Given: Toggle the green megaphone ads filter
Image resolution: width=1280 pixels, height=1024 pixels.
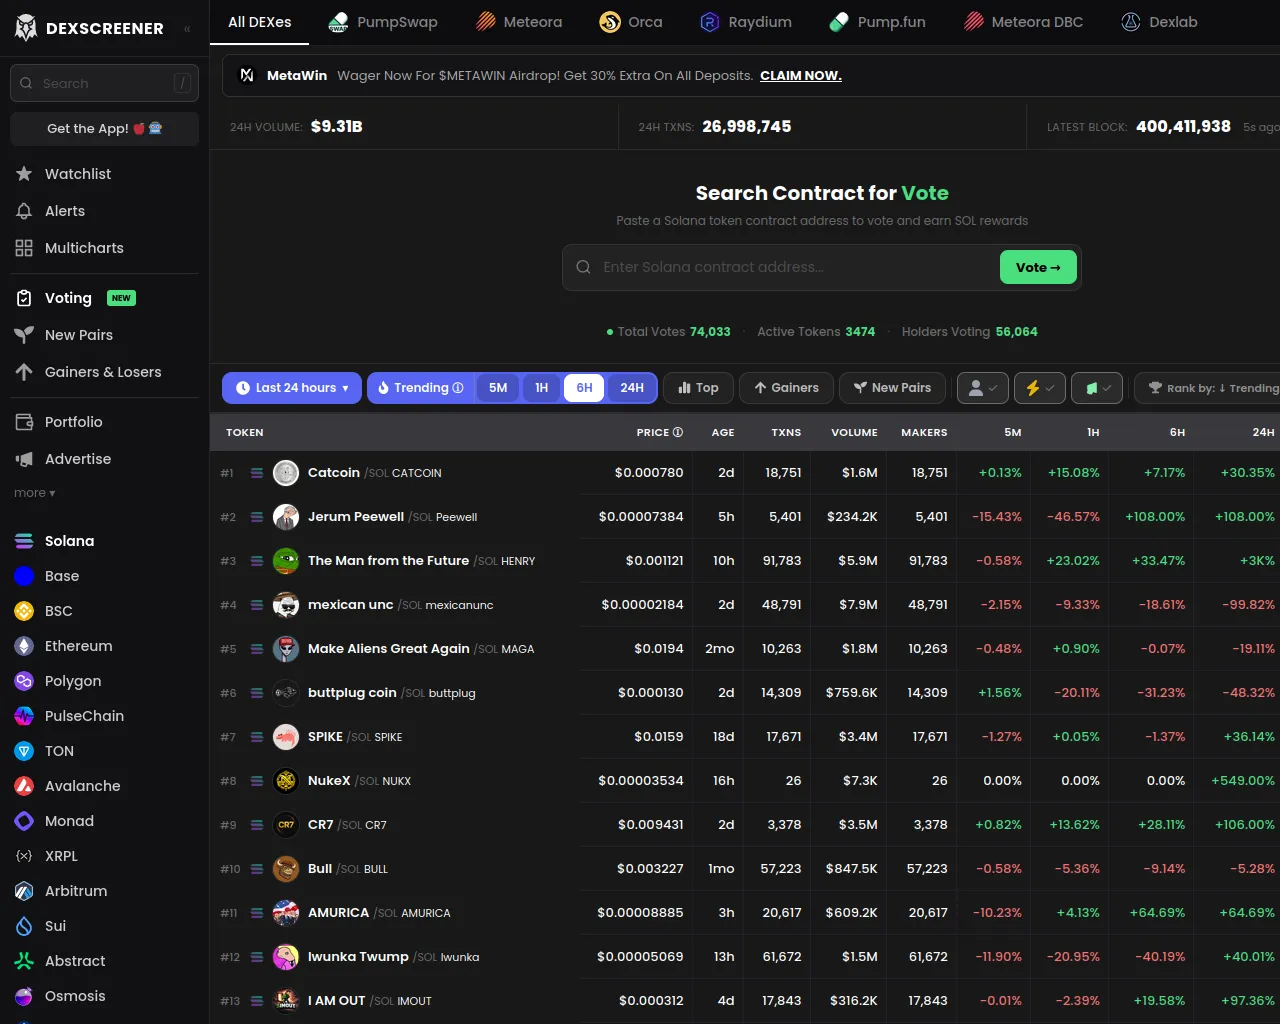Looking at the screenshot, I should [1097, 388].
